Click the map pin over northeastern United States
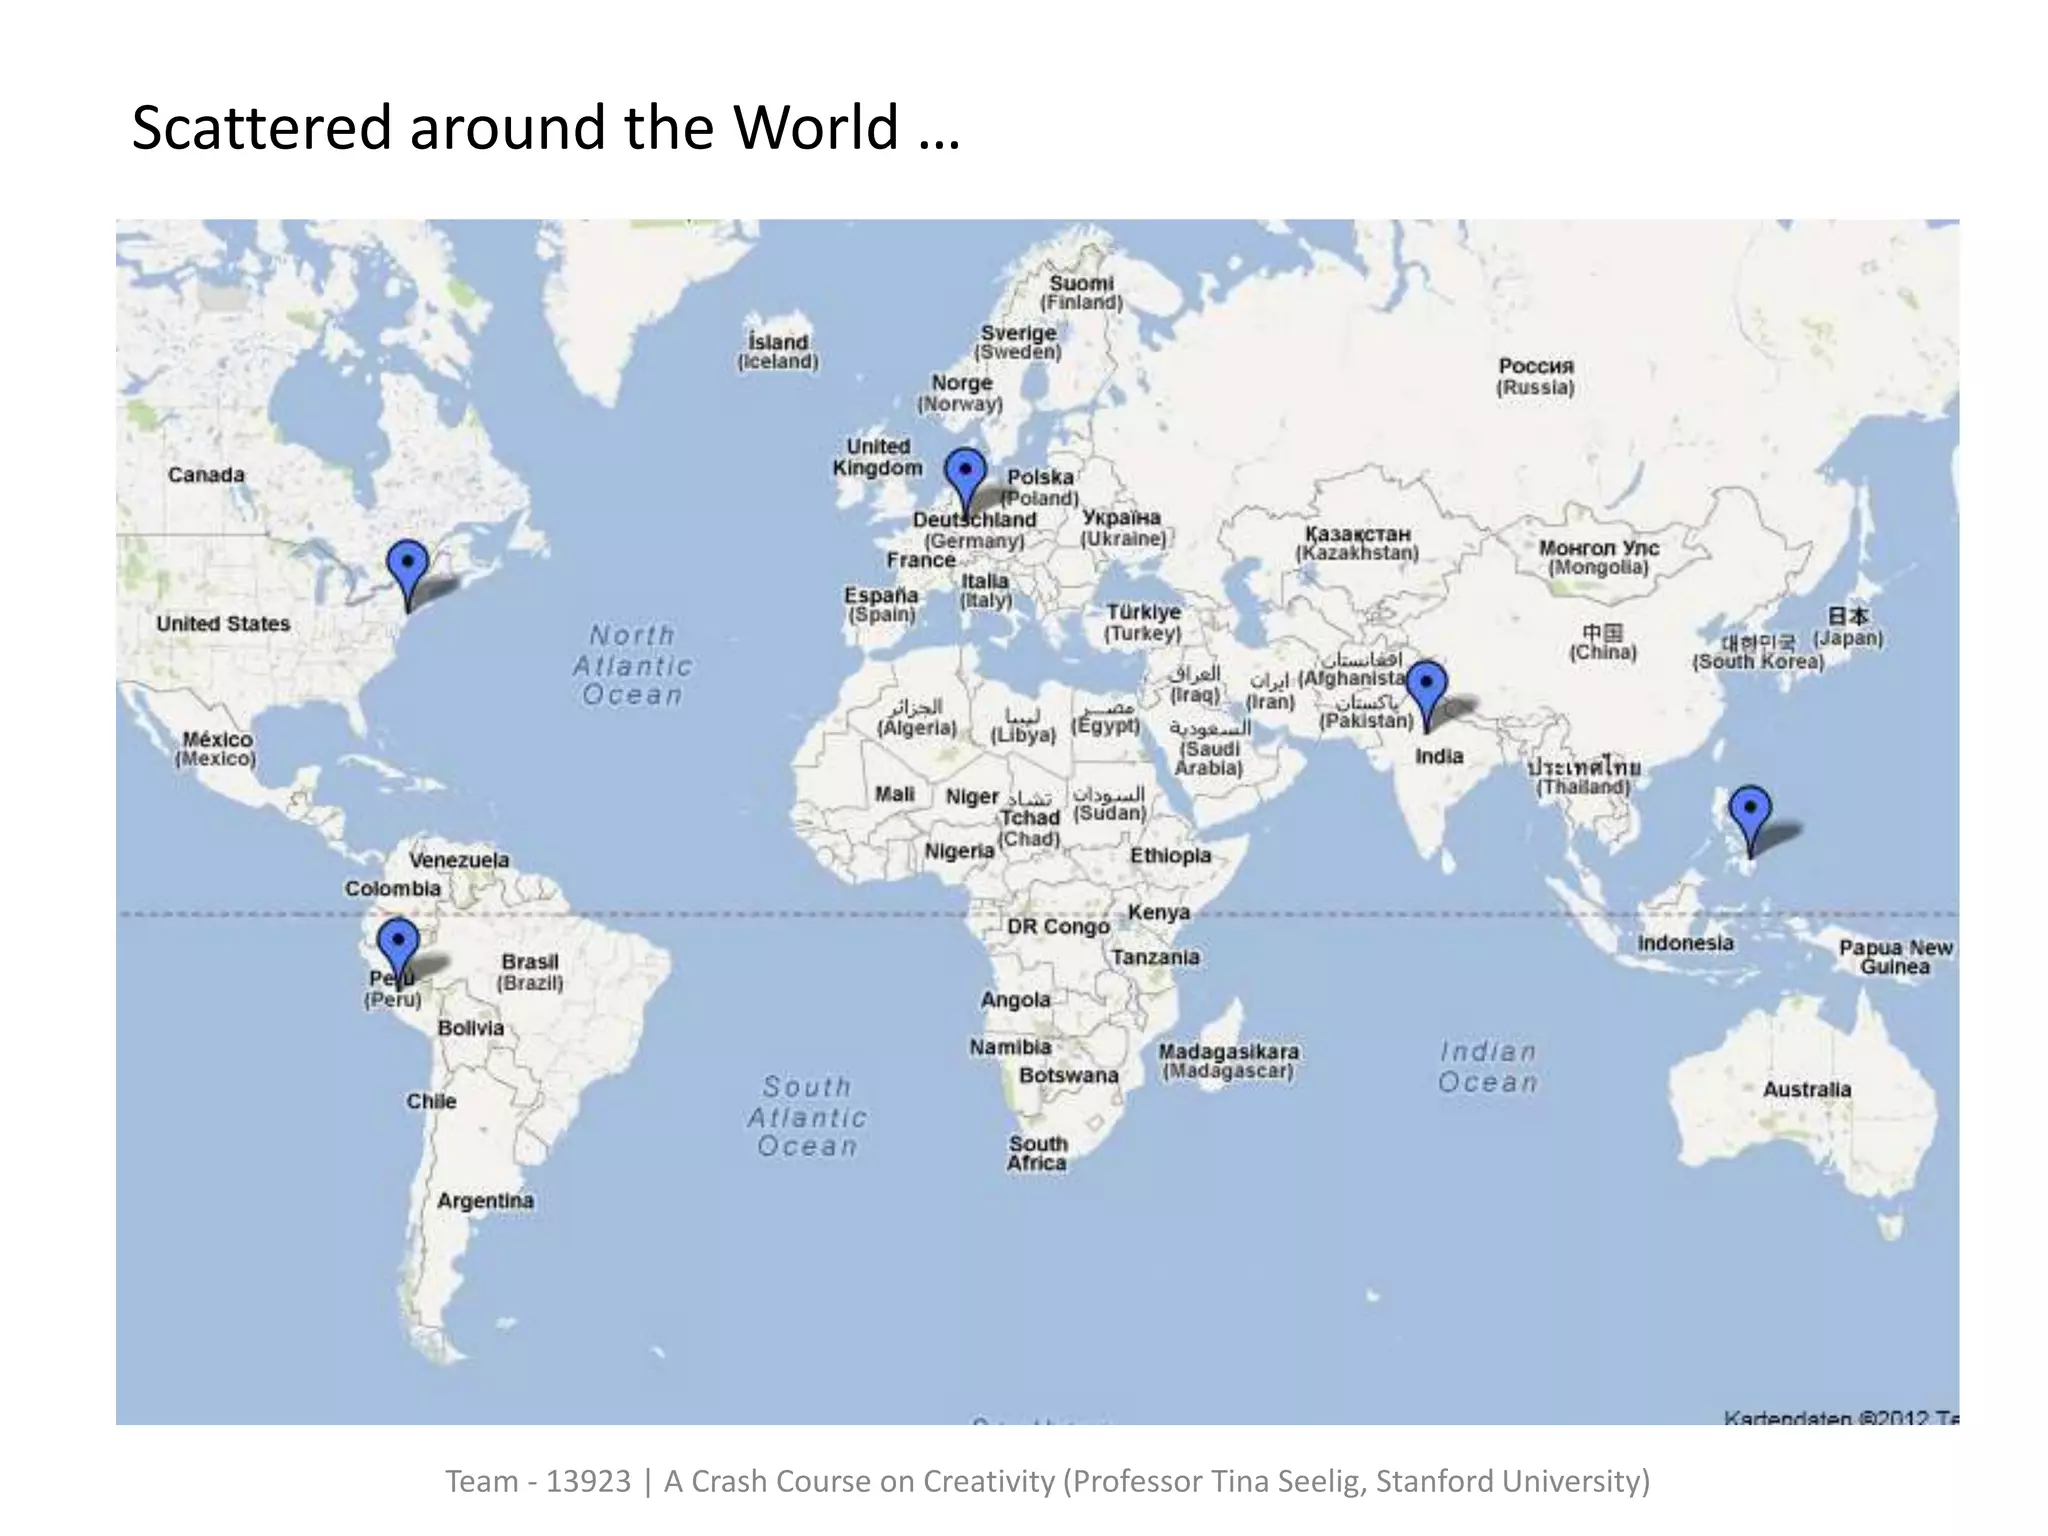Image resolution: width=2048 pixels, height=1536 pixels. tap(408, 567)
